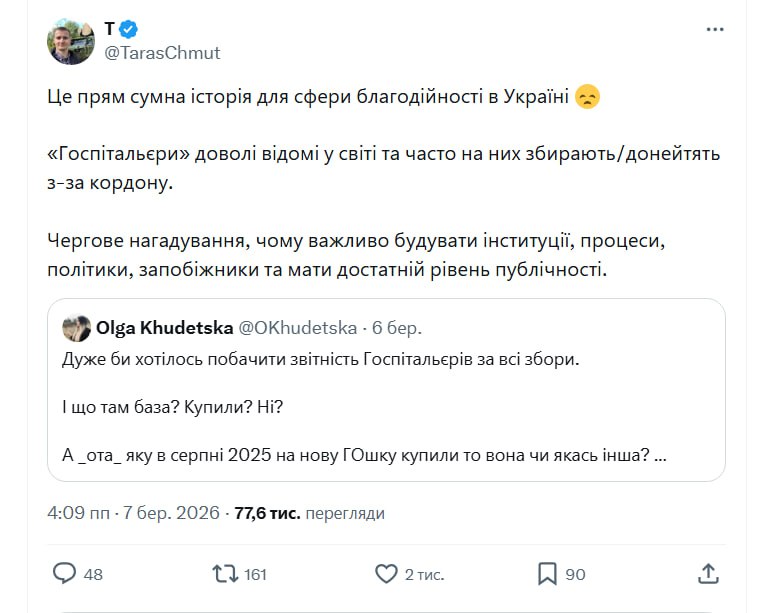Screen dimensions: 757x613
Task: Click the 48 replies count
Action: click(x=93, y=574)
